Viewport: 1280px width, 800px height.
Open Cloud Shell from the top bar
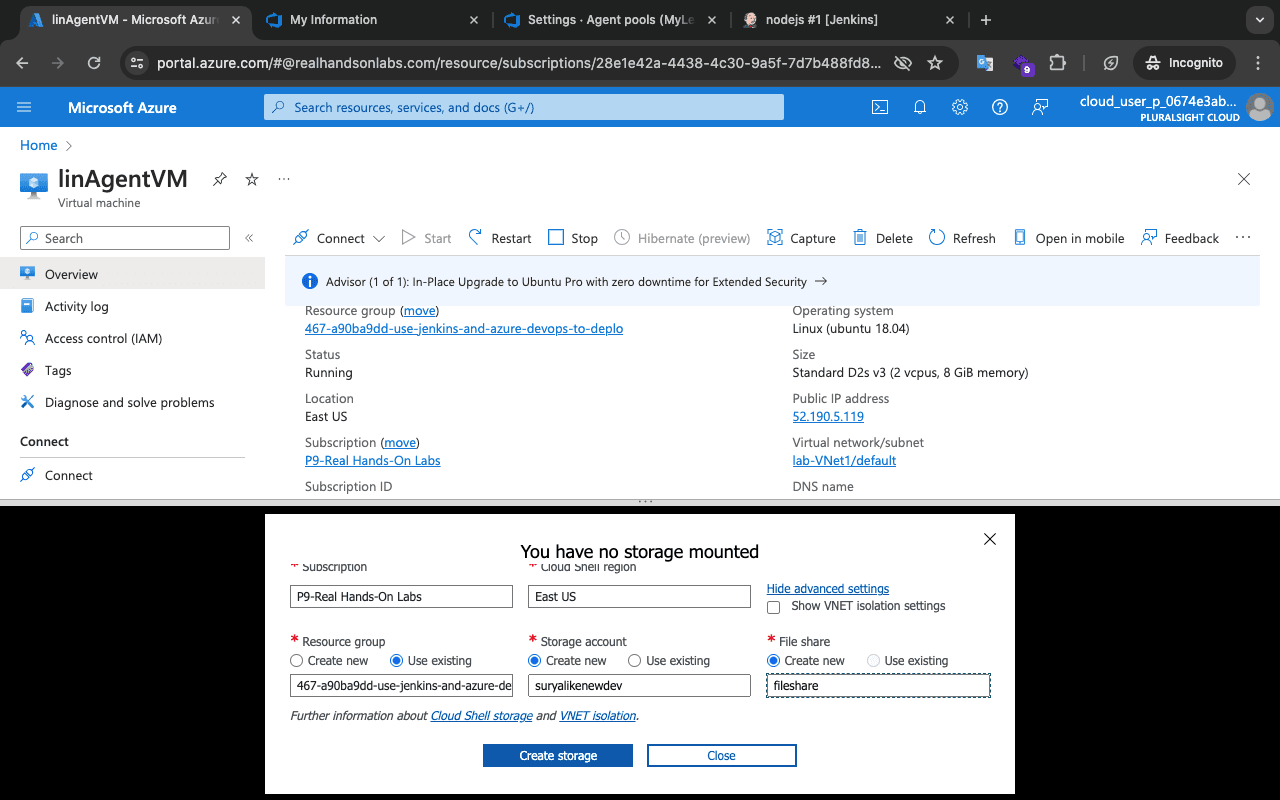pos(880,107)
